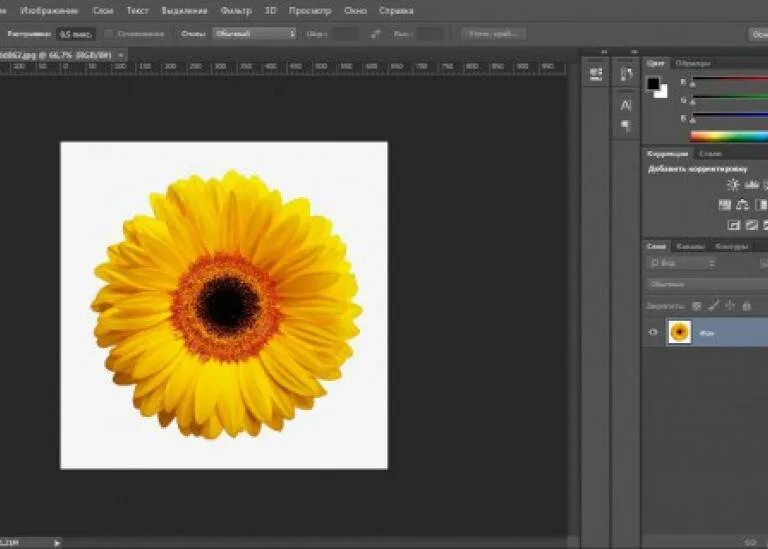Add a Hue/Saturation adjustment icon
The width and height of the screenshot is (768, 549).
click(x=724, y=205)
